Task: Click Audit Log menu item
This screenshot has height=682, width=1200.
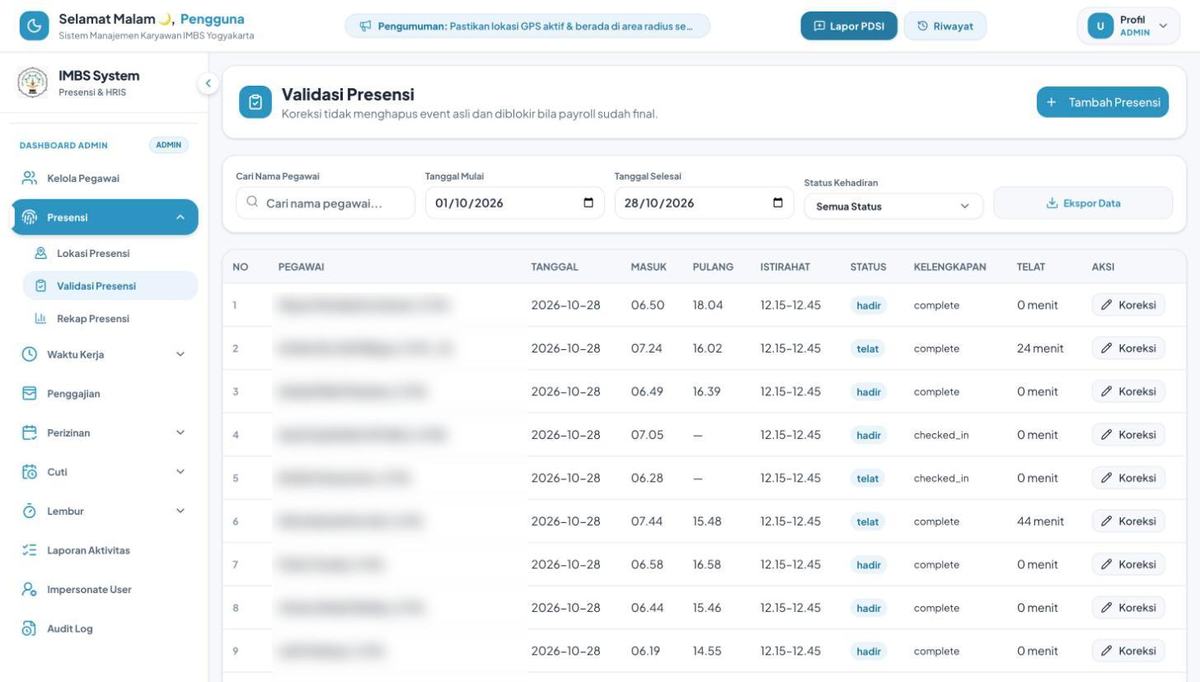Action: tap(105, 628)
